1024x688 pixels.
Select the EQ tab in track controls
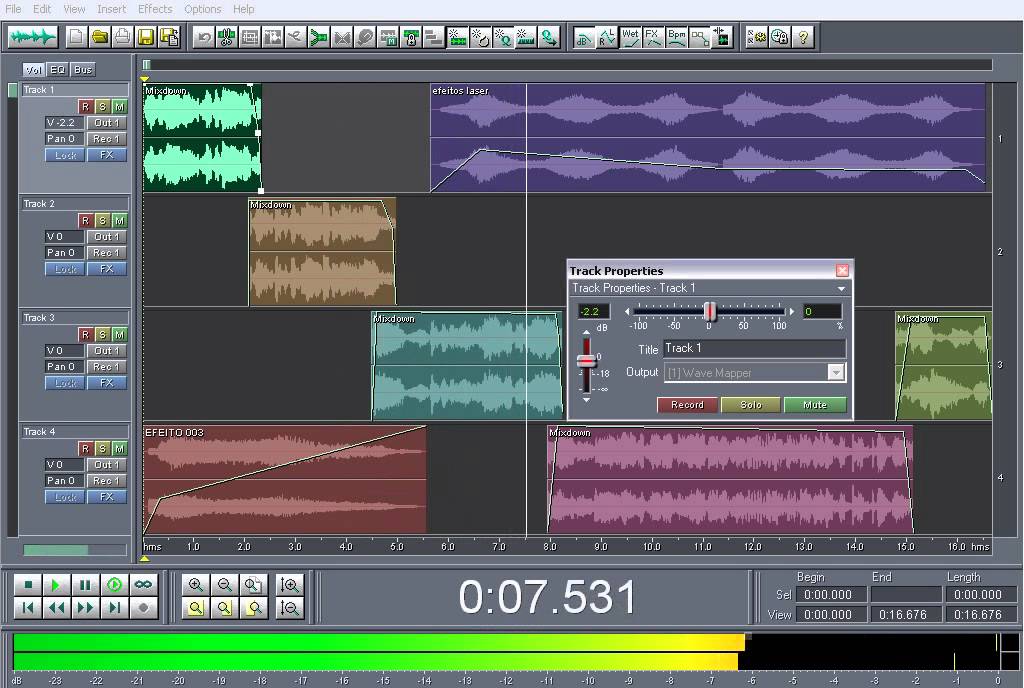[x=57, y=70]
